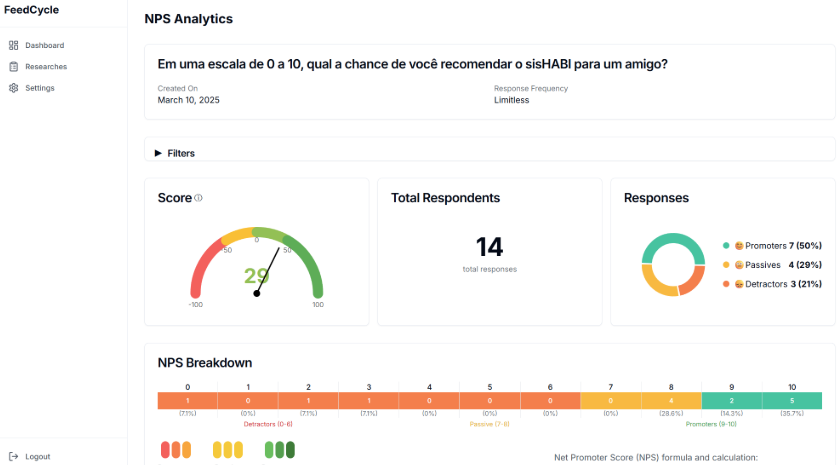
Task: Expand the Filters section
Action: 175,153
